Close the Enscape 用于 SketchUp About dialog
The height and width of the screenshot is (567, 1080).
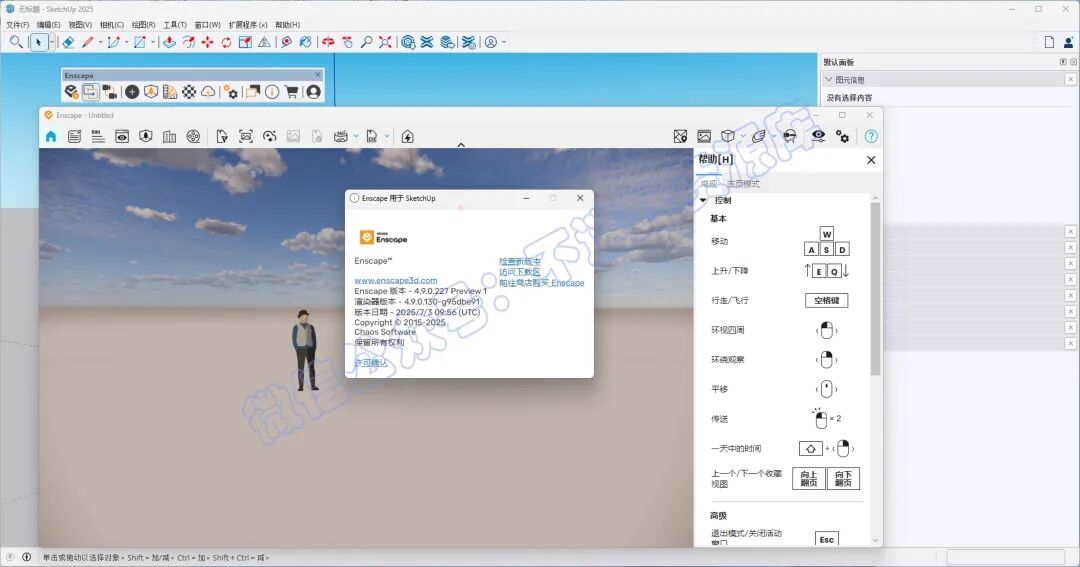580,198
